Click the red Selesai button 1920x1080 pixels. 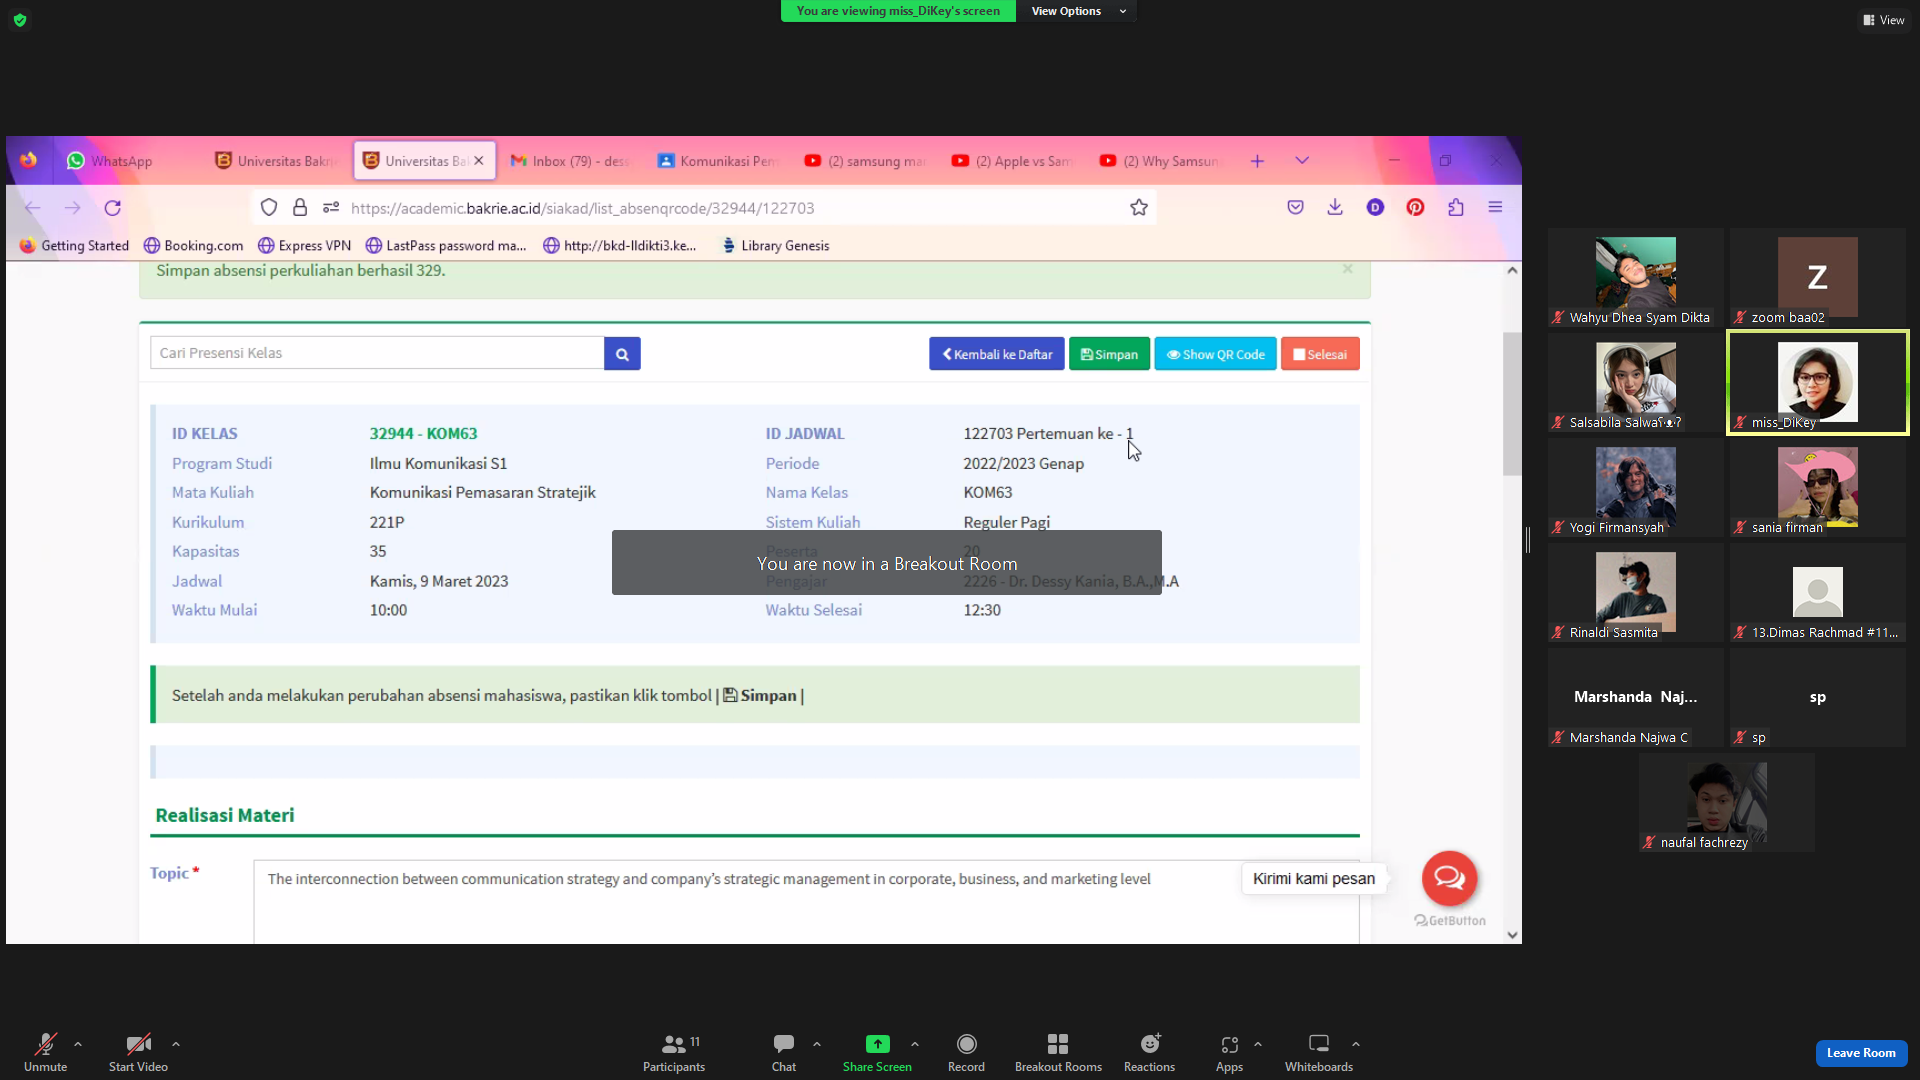1320,354
